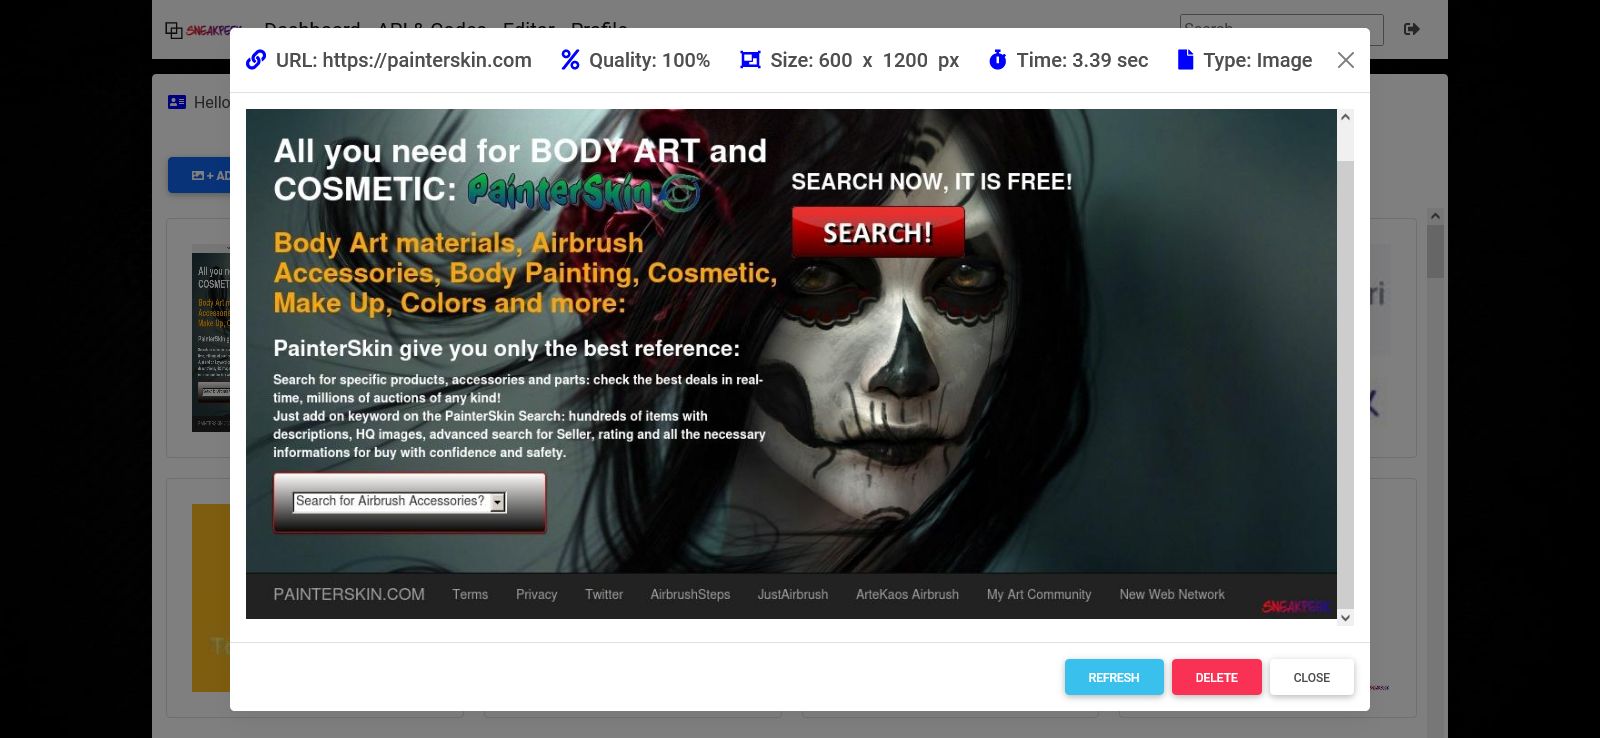Dismiss the preview dialog with the X icon

click(1346, 60)
